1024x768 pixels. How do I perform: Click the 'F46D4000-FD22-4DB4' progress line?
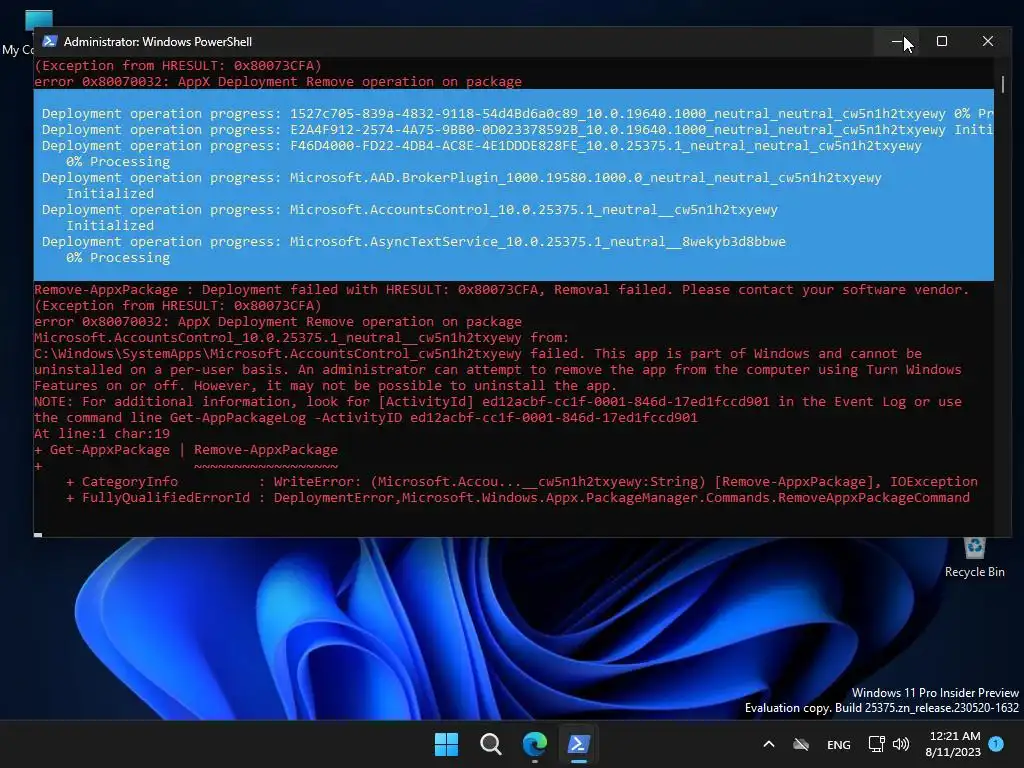tap(482, 146)
